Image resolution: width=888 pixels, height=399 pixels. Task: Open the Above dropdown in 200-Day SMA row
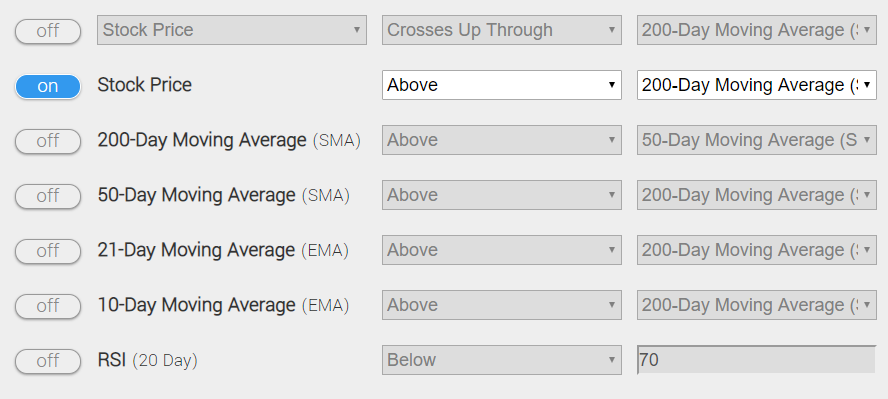pos(502,140)
